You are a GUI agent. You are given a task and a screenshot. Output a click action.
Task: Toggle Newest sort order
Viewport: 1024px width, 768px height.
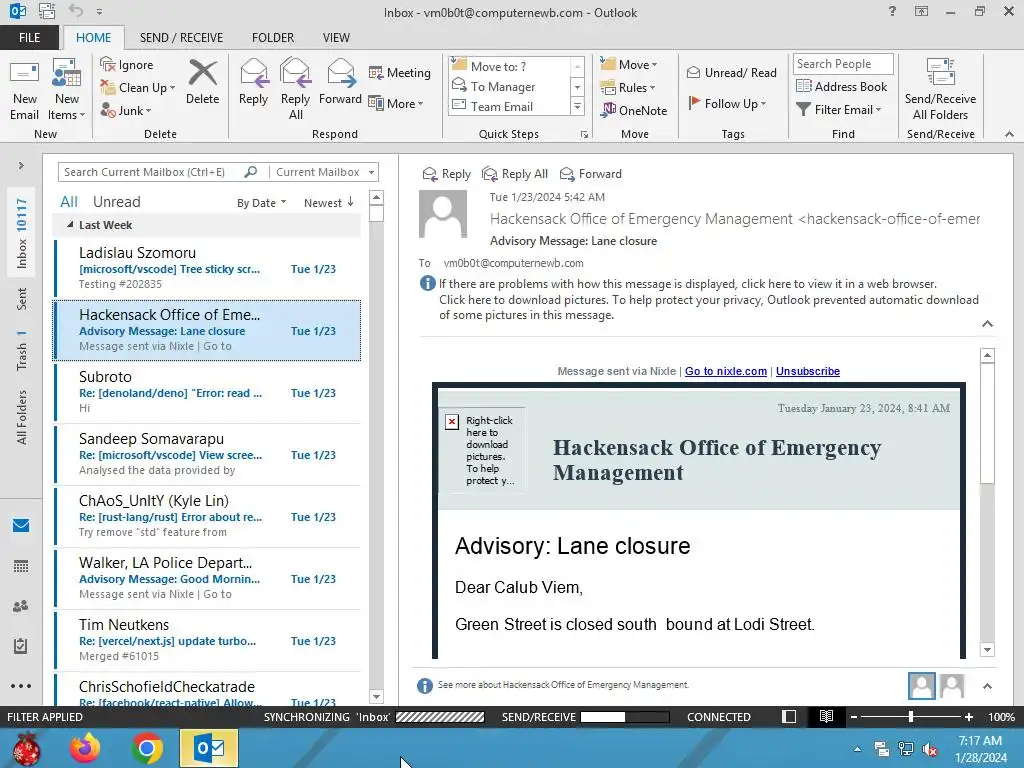(x=328, y=202)
